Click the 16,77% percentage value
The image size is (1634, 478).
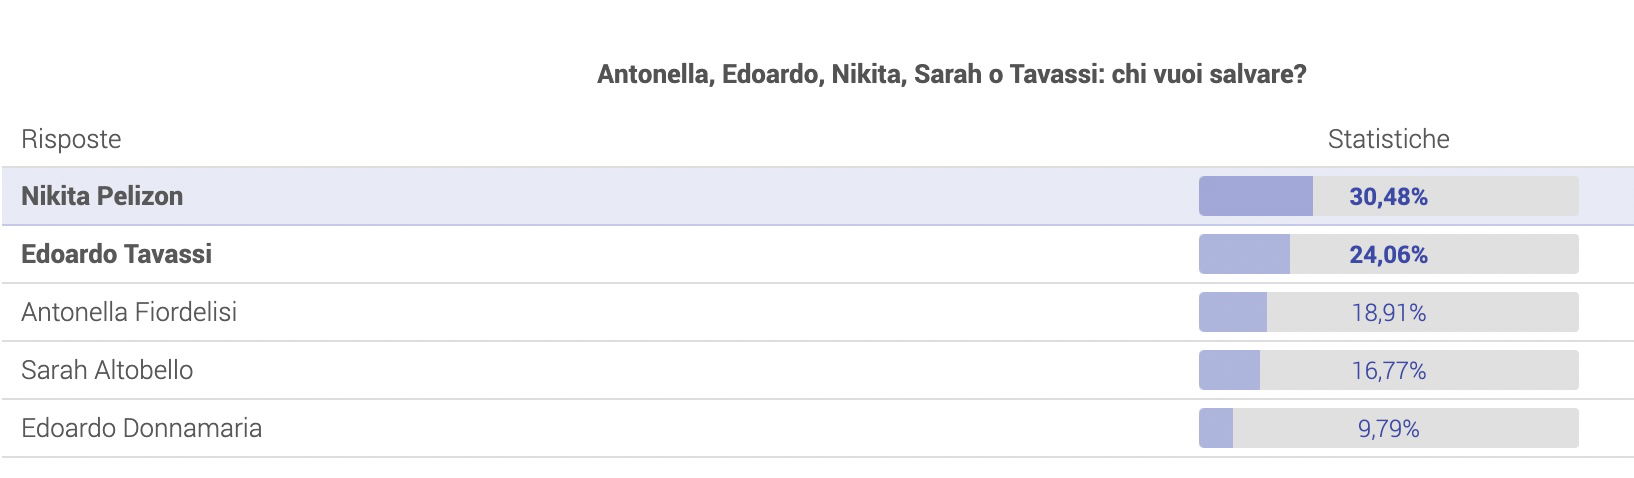click(1389, 371)
